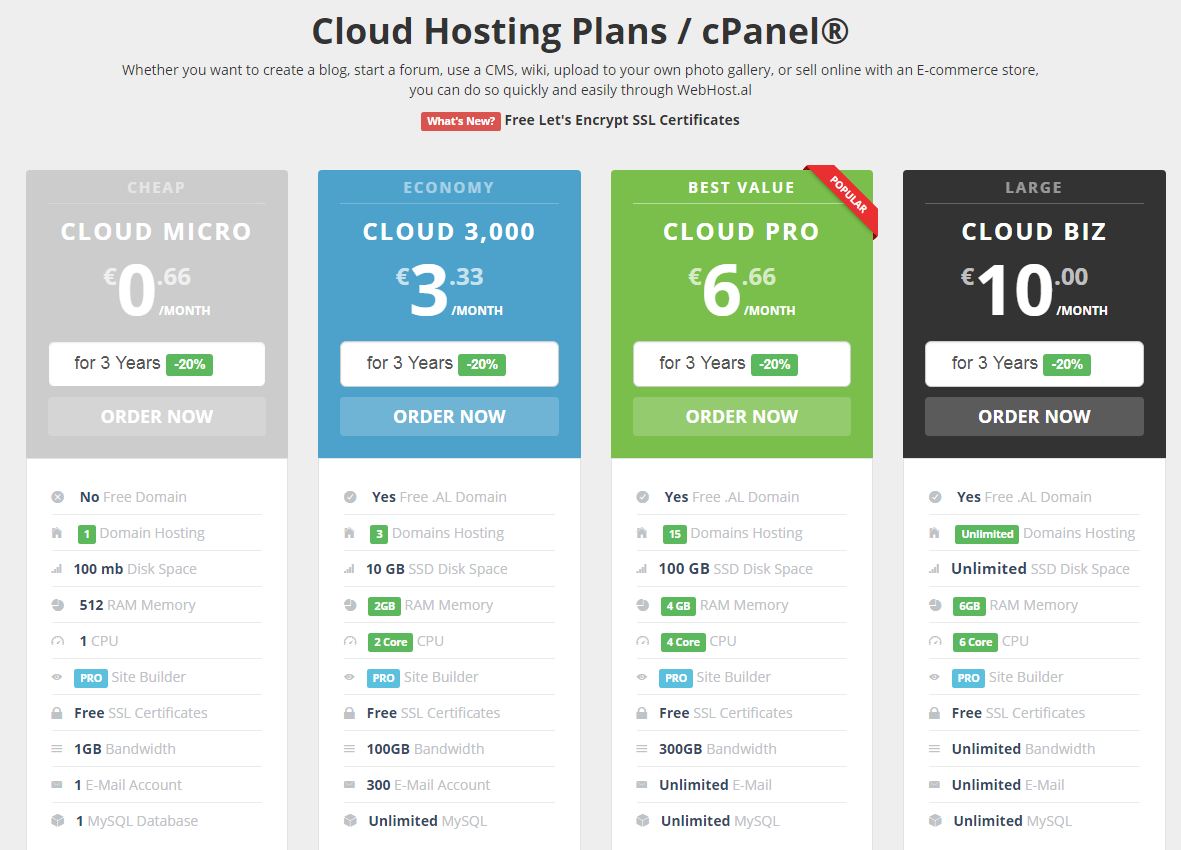Click bars icon beside 1GB Bandwidth
Image resolution: width=1181 pixels, height=850 pixels.
pyautogui.click(x=56, y=749)
